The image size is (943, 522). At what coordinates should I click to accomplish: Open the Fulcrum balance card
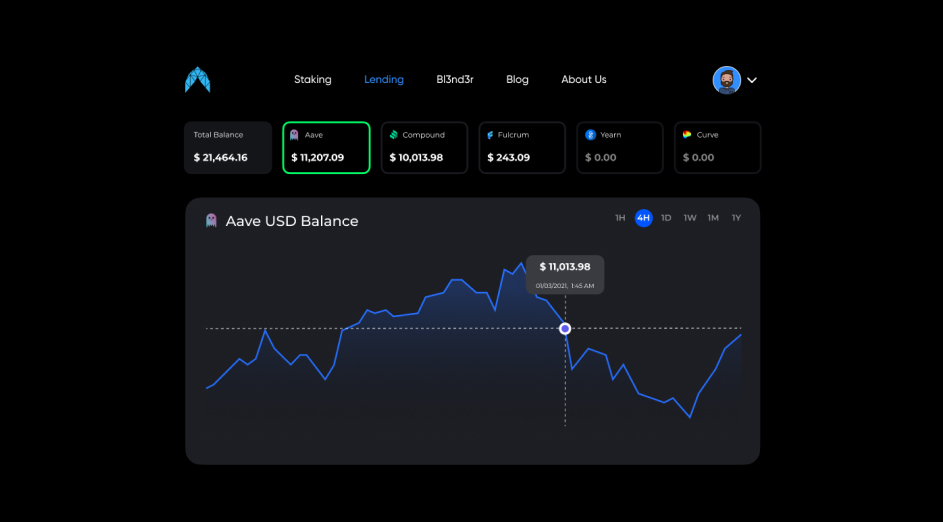522,147
